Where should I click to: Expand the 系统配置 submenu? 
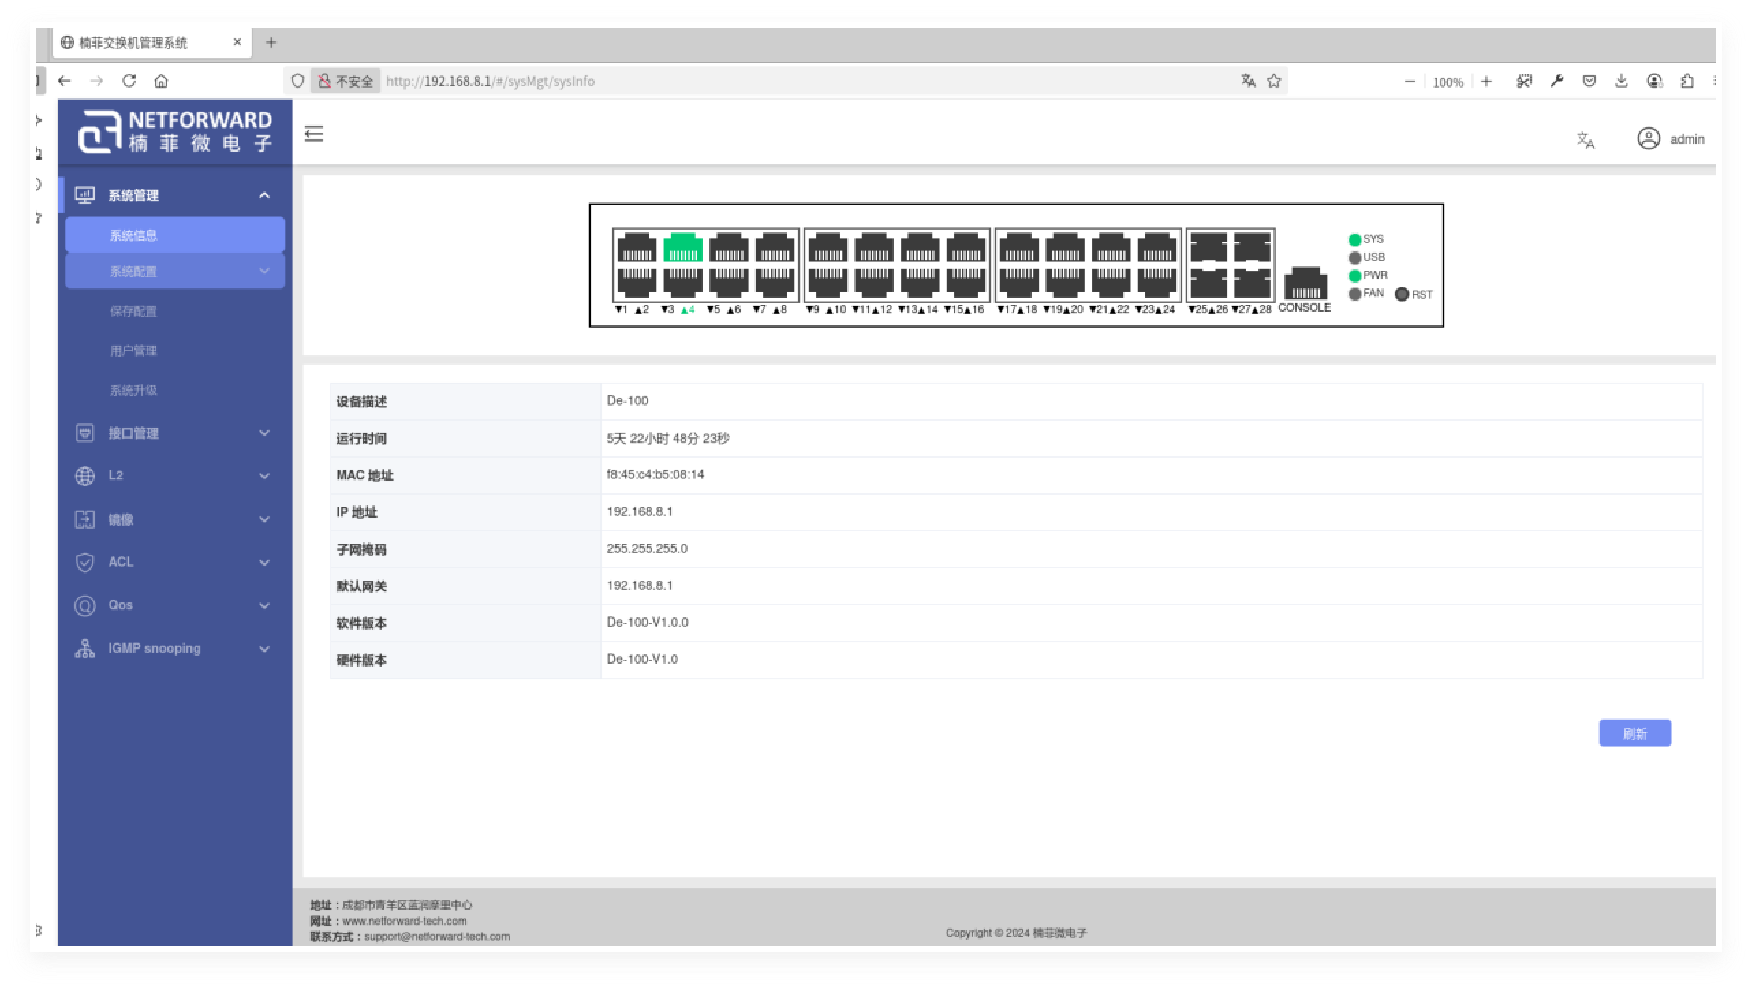coord(175,271)
